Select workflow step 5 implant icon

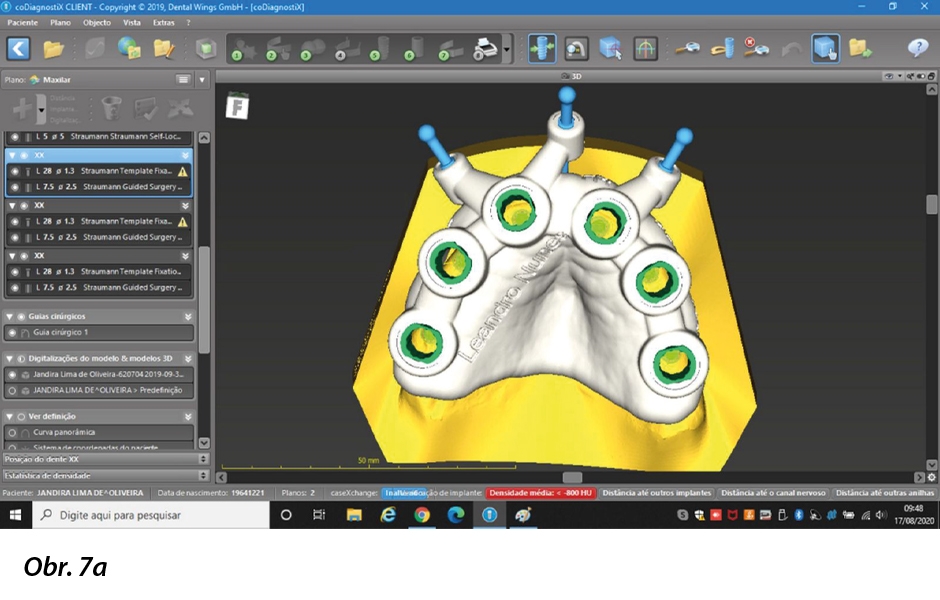(381, 49)
